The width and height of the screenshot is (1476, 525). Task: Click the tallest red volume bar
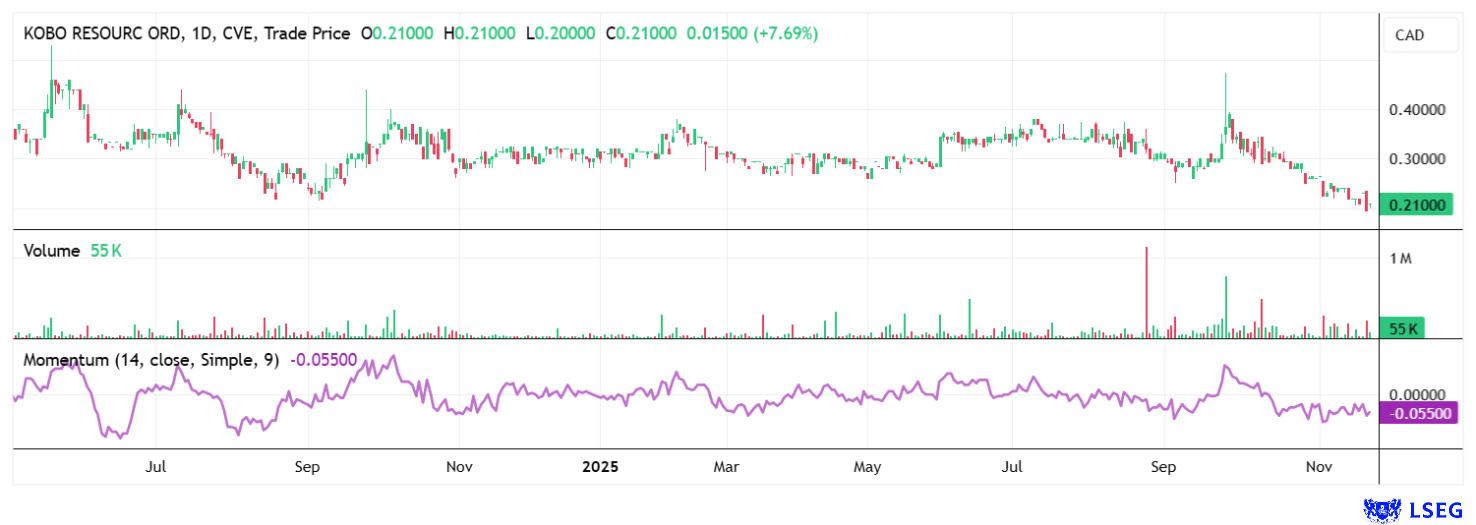1146,292
